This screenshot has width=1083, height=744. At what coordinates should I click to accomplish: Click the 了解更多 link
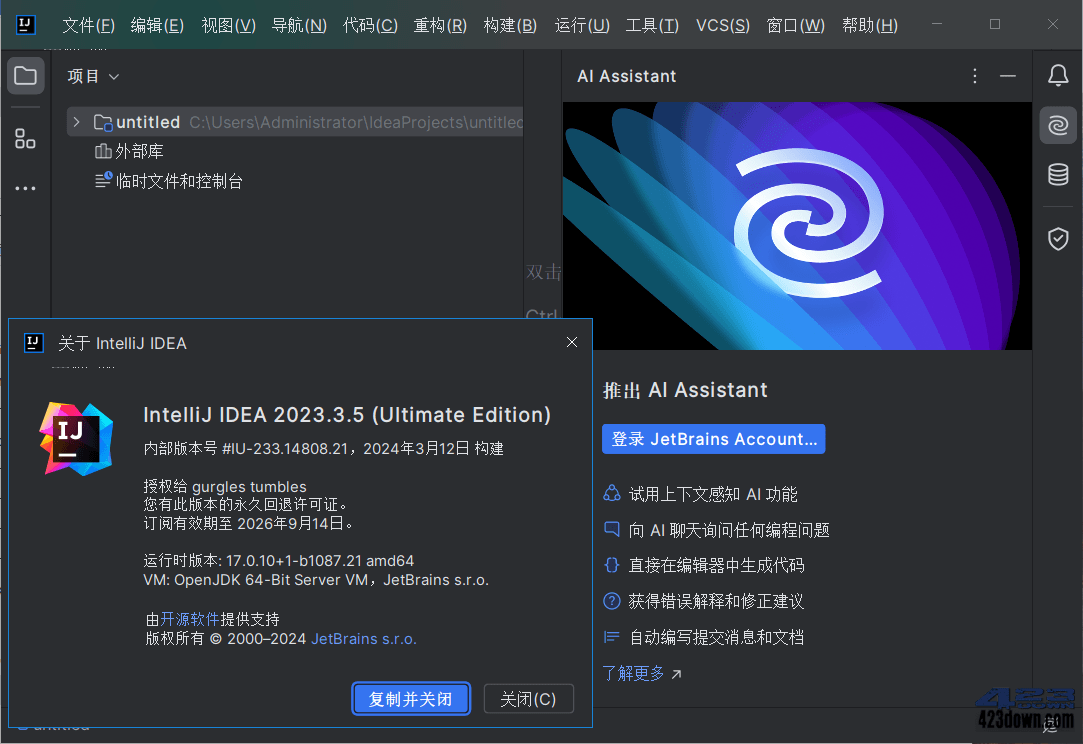point(635,673)
